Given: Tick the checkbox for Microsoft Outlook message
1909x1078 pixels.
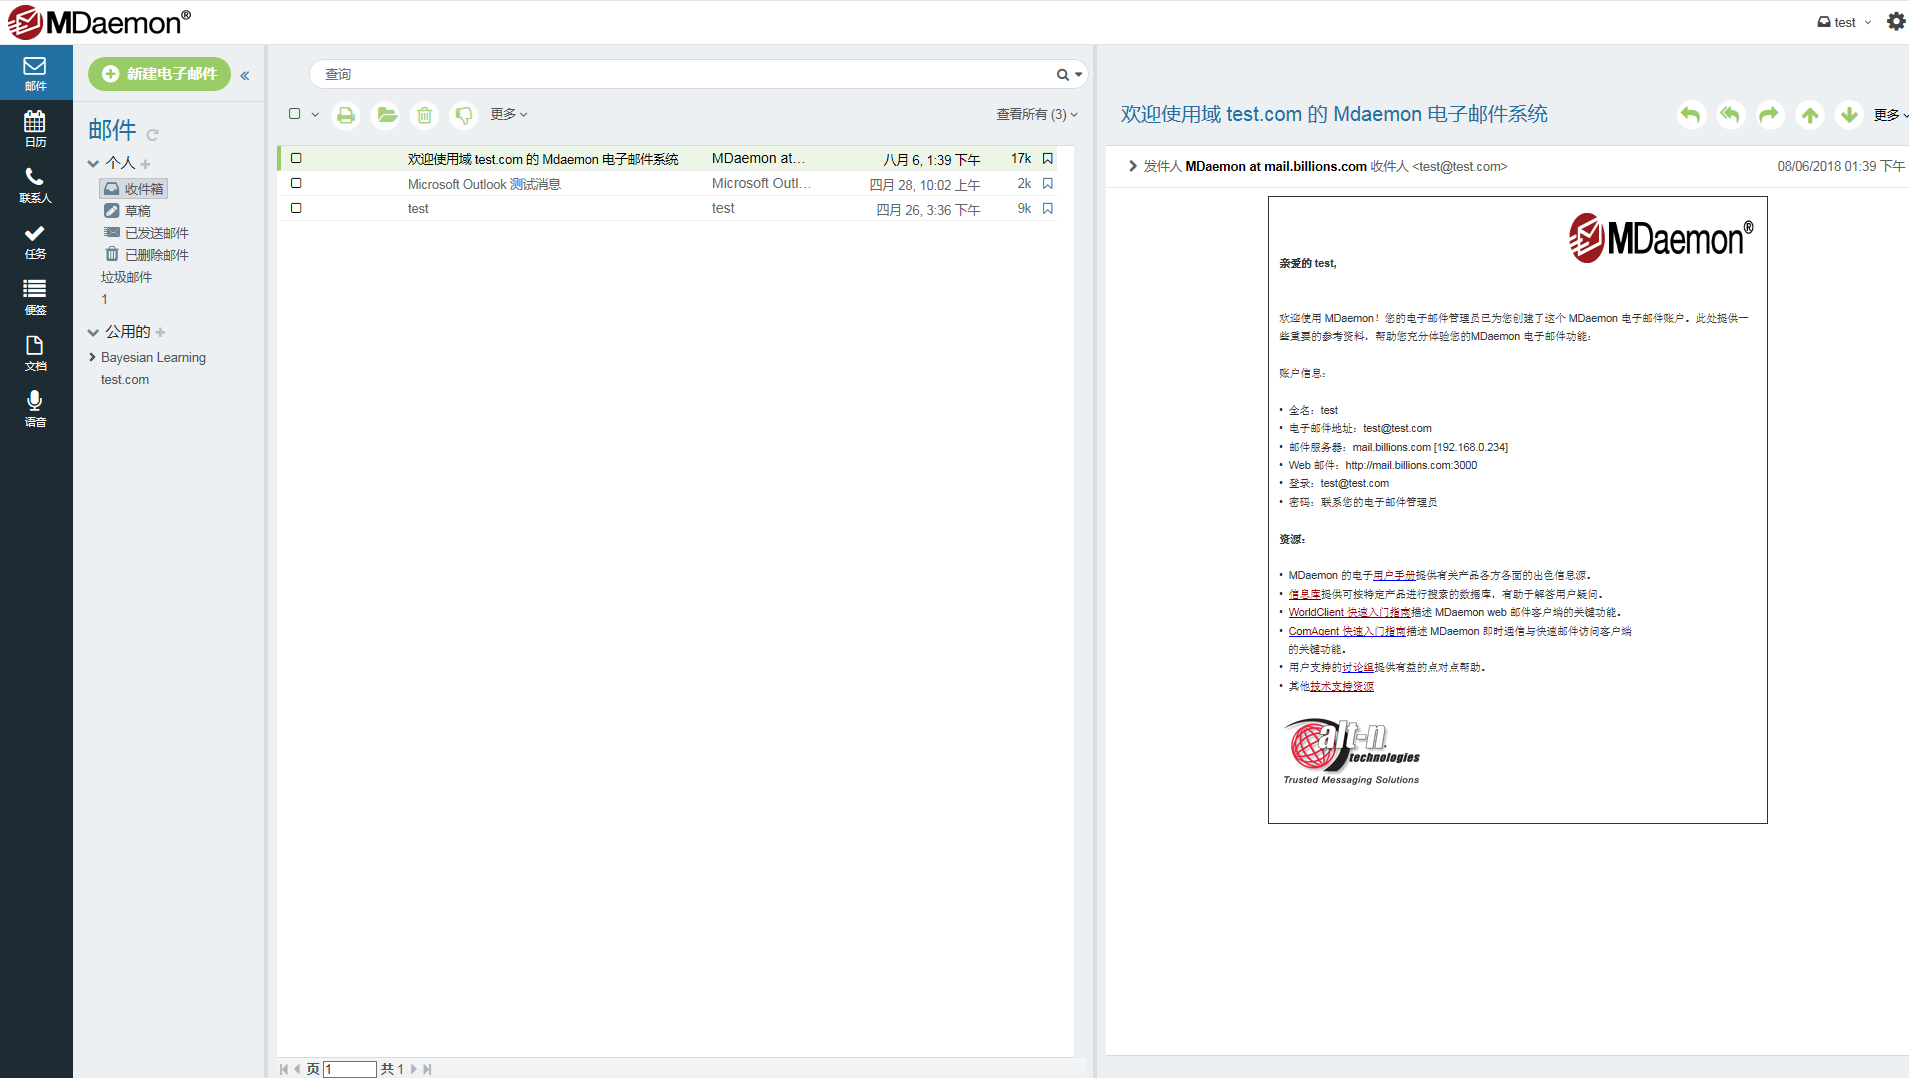Looking at the screenshot, I should 296,183.
